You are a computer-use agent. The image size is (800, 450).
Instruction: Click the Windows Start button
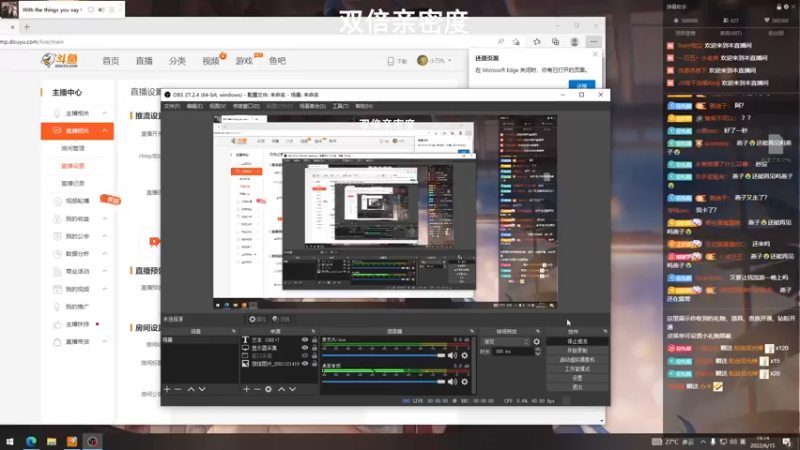tap(10, 441)
